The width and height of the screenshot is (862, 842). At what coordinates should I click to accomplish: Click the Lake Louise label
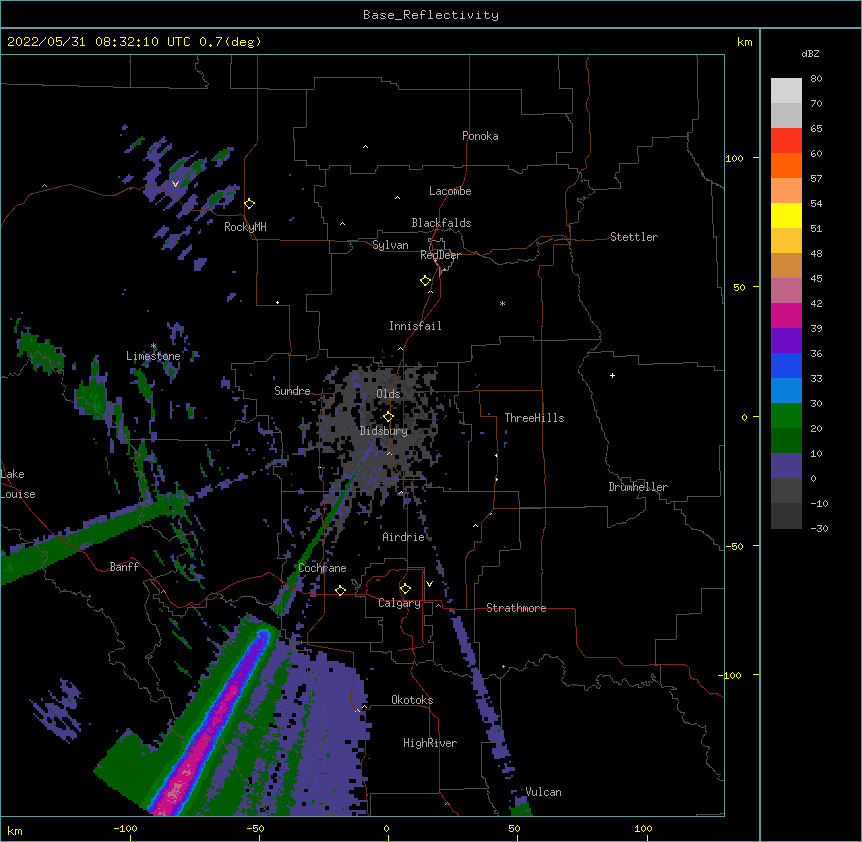point(18,484)
